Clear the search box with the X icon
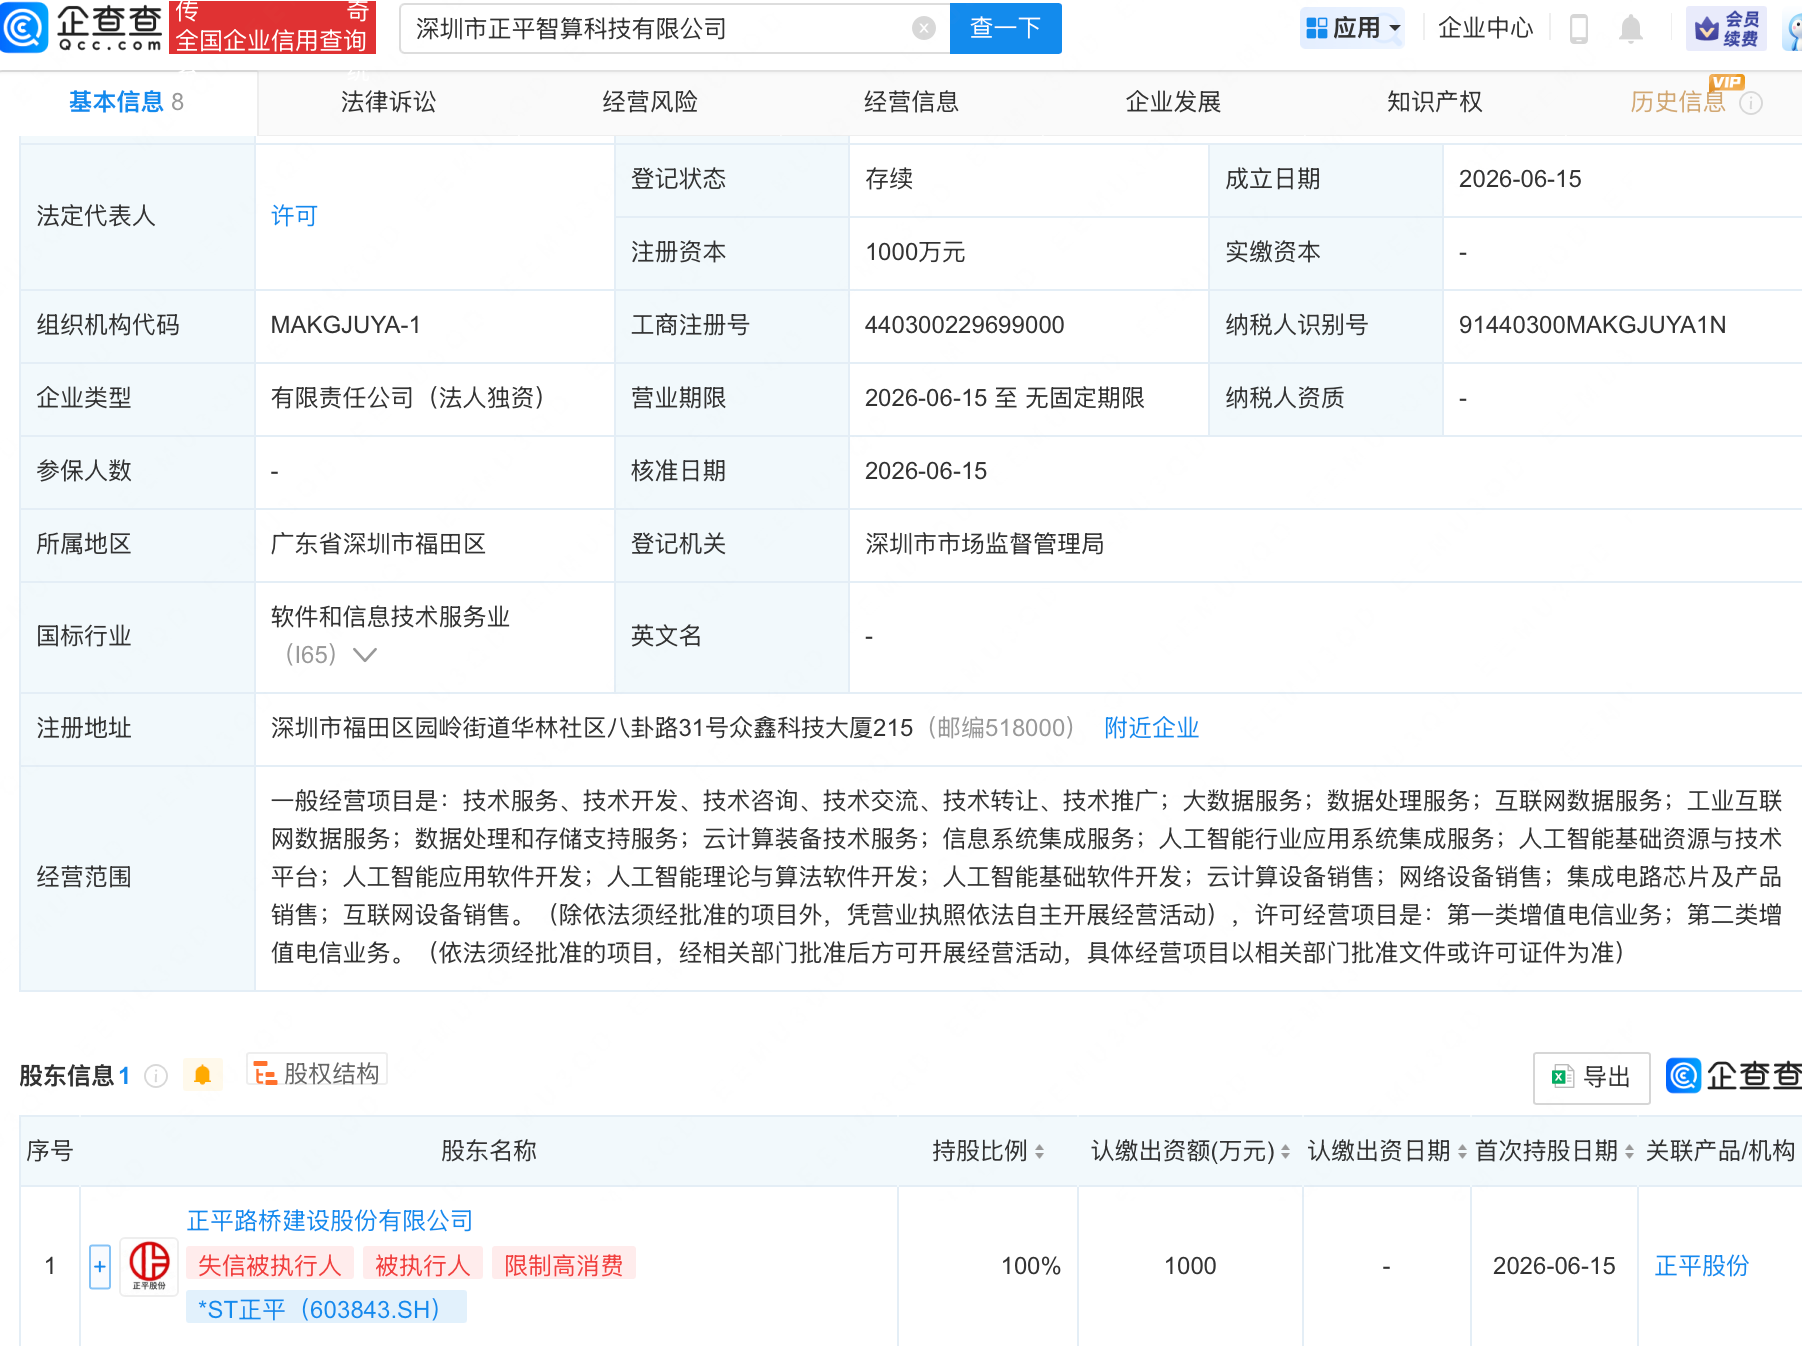 [x=924, y=28]
